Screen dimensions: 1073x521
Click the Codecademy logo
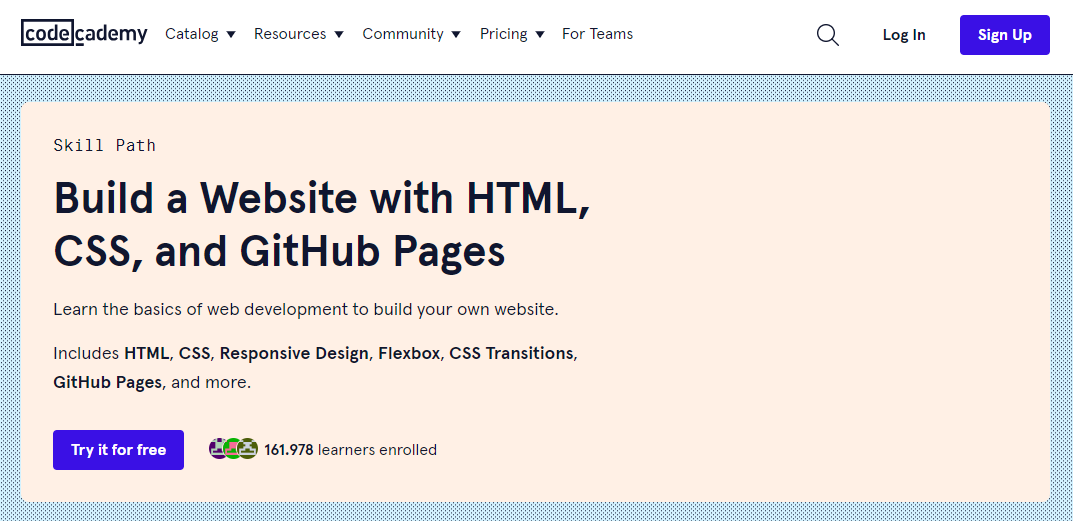point(84,34)
